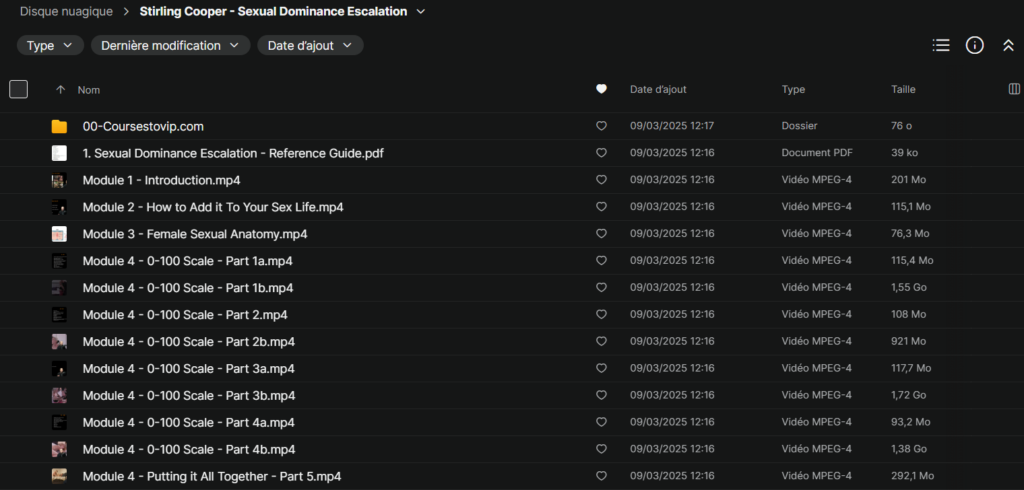
Task: Go to Disque nuagique breadcrumb
Action: tap(66, 12)
